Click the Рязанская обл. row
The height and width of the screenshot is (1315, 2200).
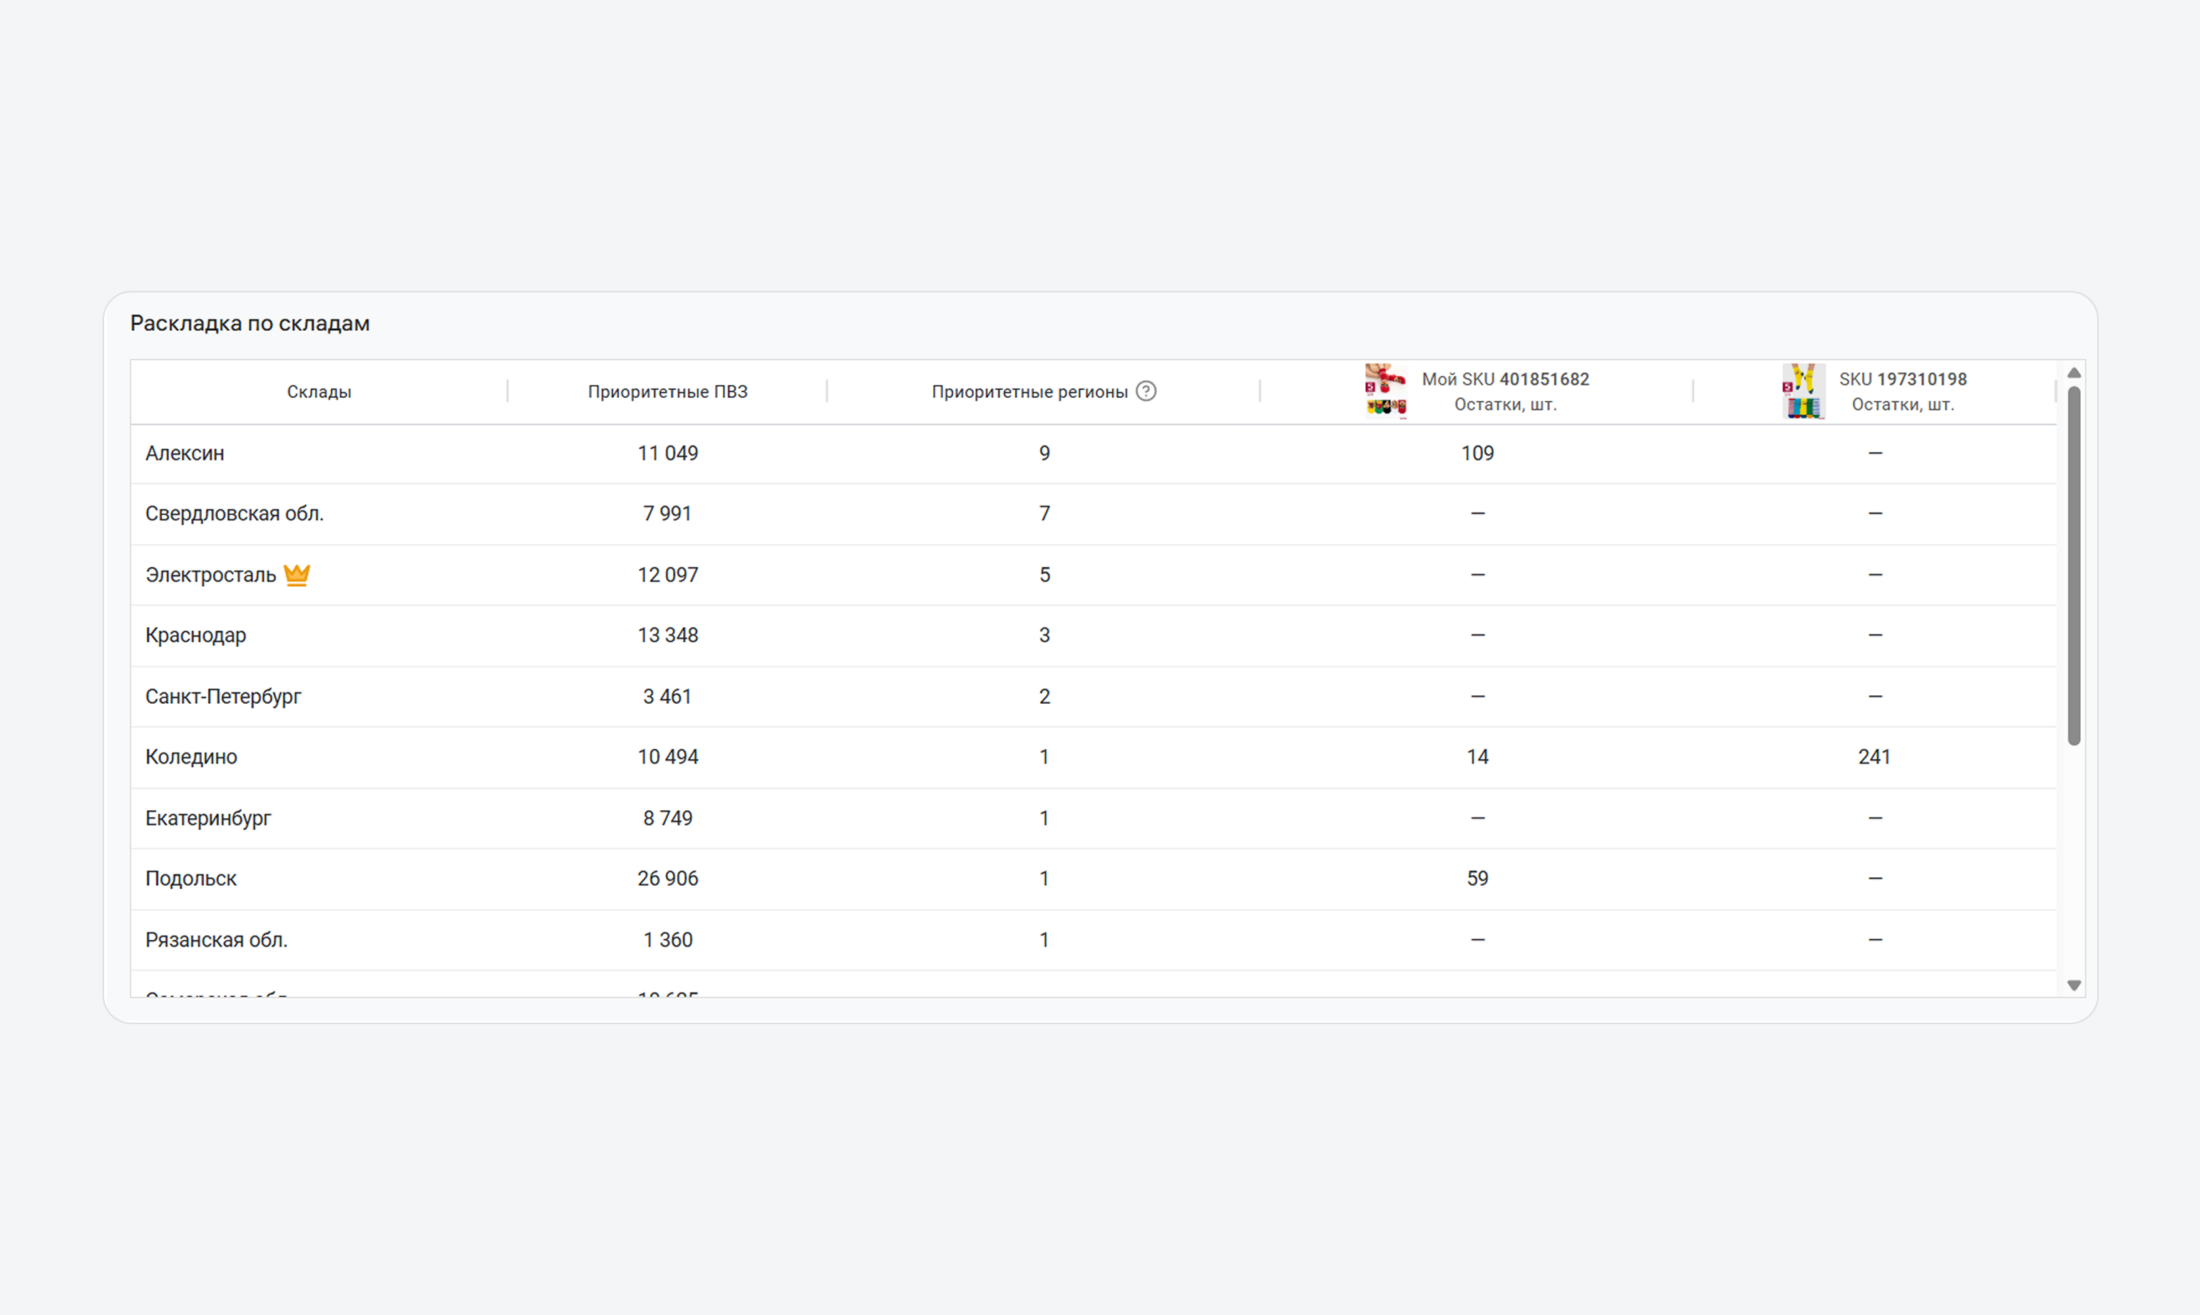click(216, 940)
